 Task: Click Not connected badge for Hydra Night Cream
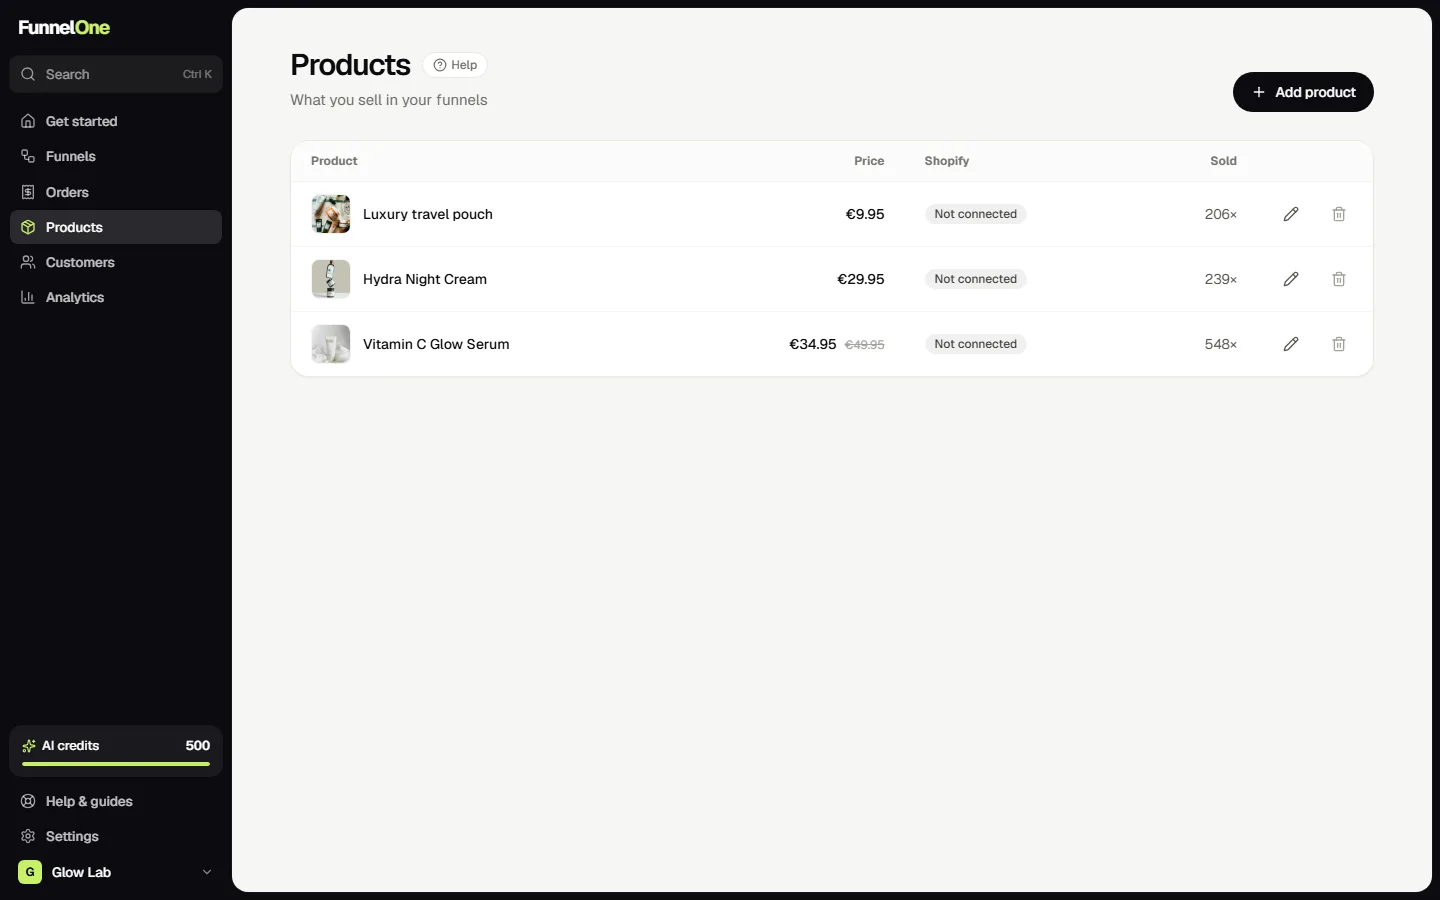[975, 279]
